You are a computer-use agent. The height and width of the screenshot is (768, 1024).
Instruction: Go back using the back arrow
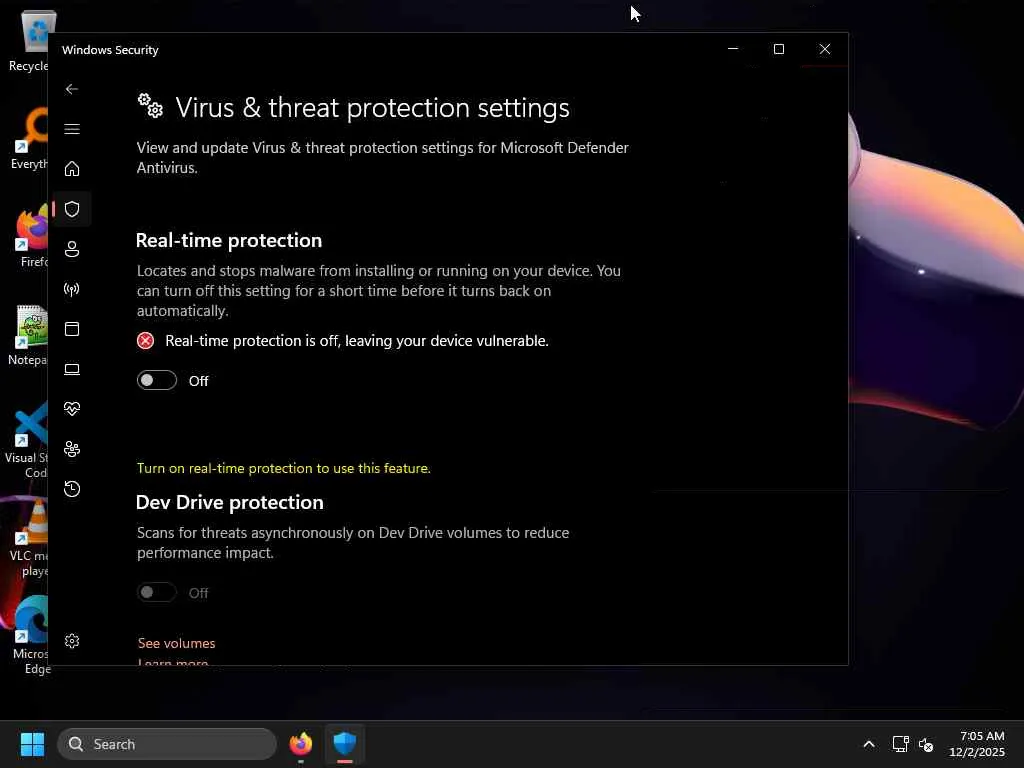pos(72,89)
